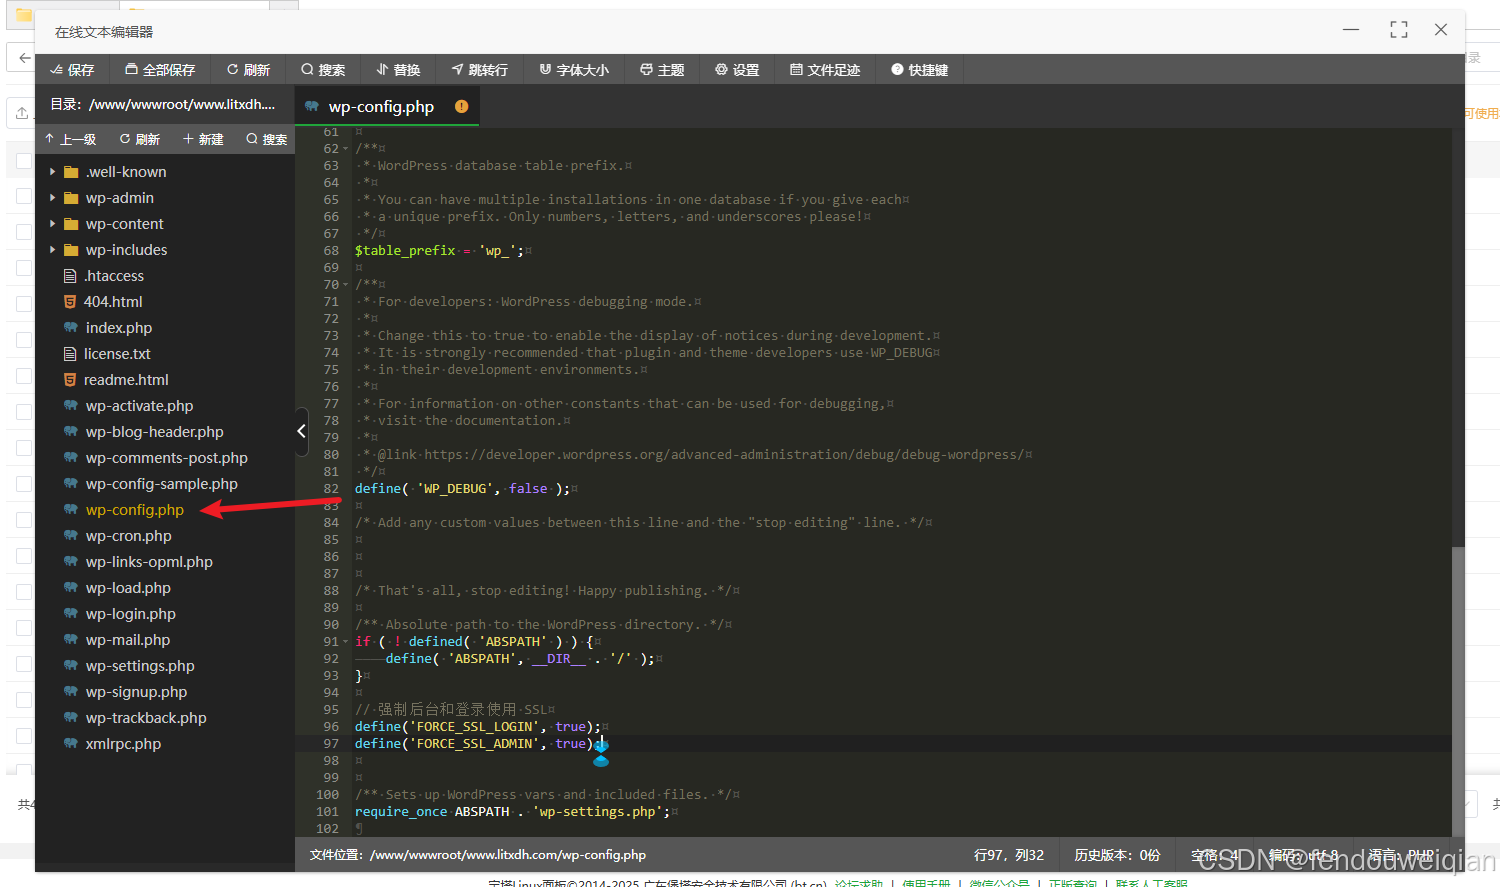Click the unsaved indicator on wp-config.php tab
The width and height of the screenshot is (1500, 887).
pyautogui.click(x=461, y=106)
